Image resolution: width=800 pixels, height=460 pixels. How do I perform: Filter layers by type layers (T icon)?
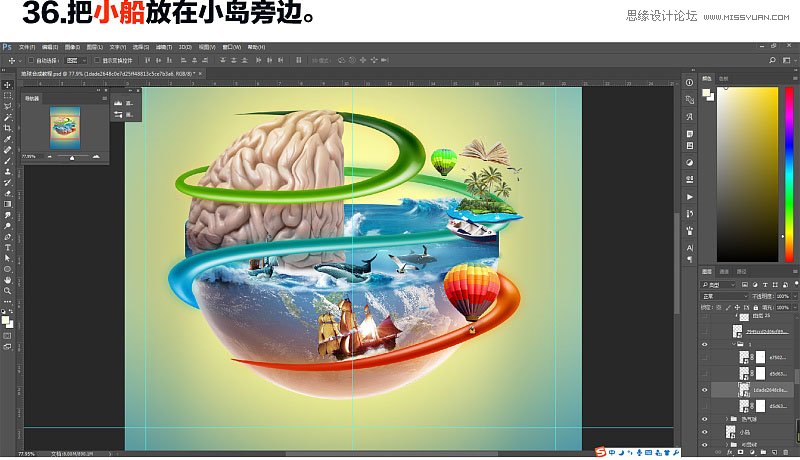point(765,285)
